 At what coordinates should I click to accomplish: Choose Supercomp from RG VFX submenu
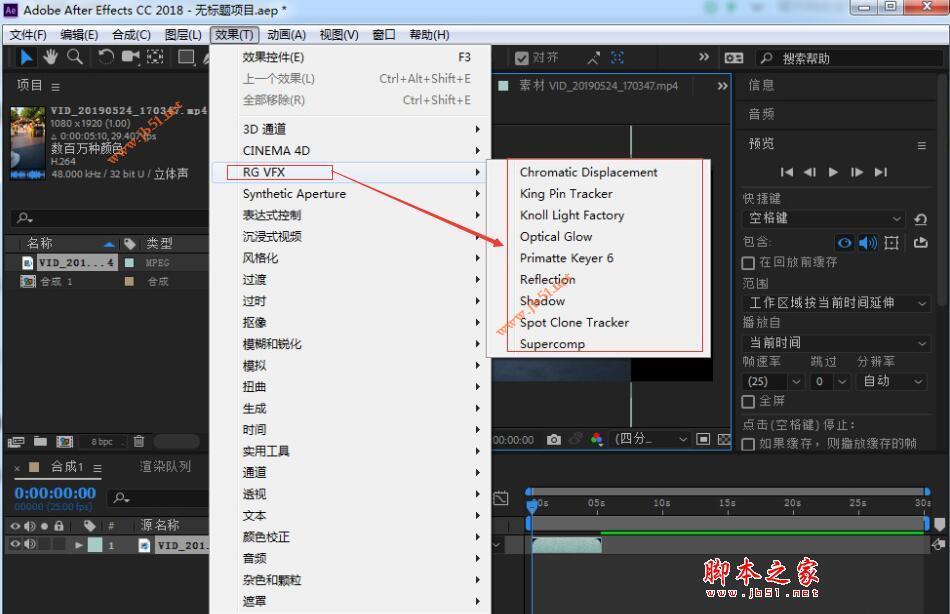[552, 344]
